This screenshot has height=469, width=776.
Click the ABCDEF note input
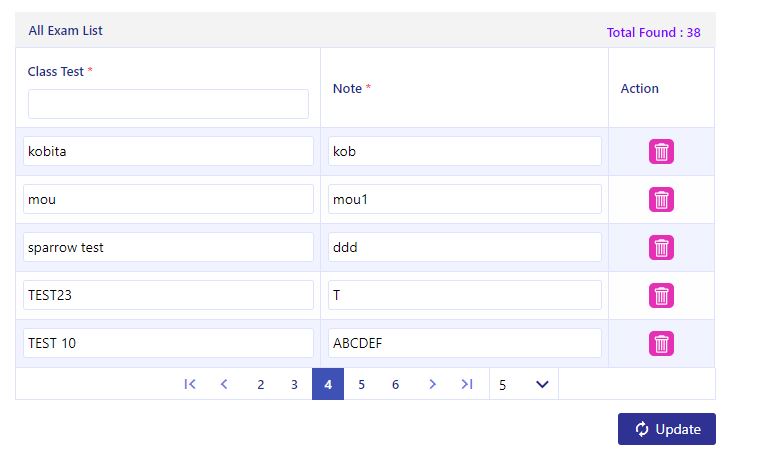pos(465,343)
